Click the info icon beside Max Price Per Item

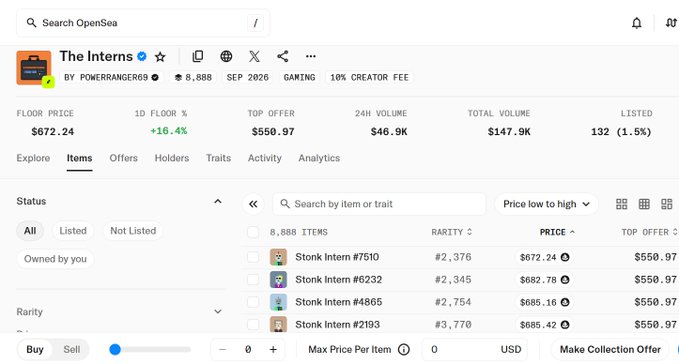click(404, 349)
